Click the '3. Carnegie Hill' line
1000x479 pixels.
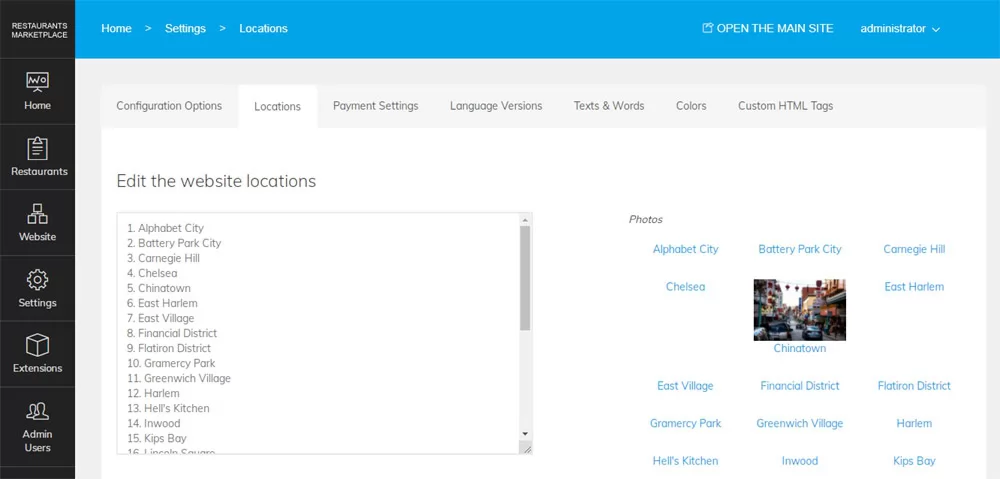coord(163,258)
